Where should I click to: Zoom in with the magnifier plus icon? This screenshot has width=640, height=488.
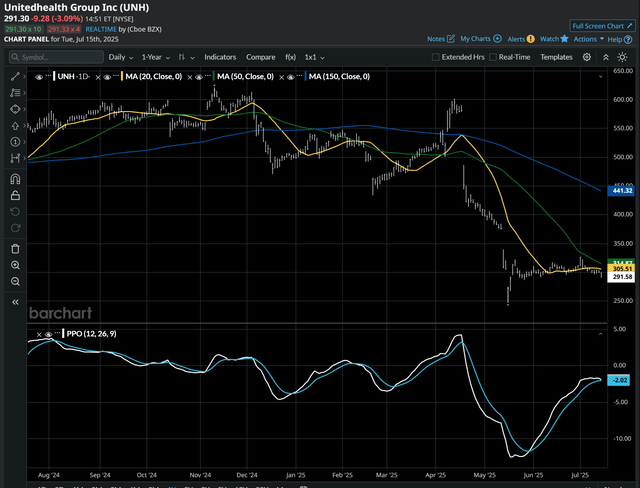[x=15, y=265]
